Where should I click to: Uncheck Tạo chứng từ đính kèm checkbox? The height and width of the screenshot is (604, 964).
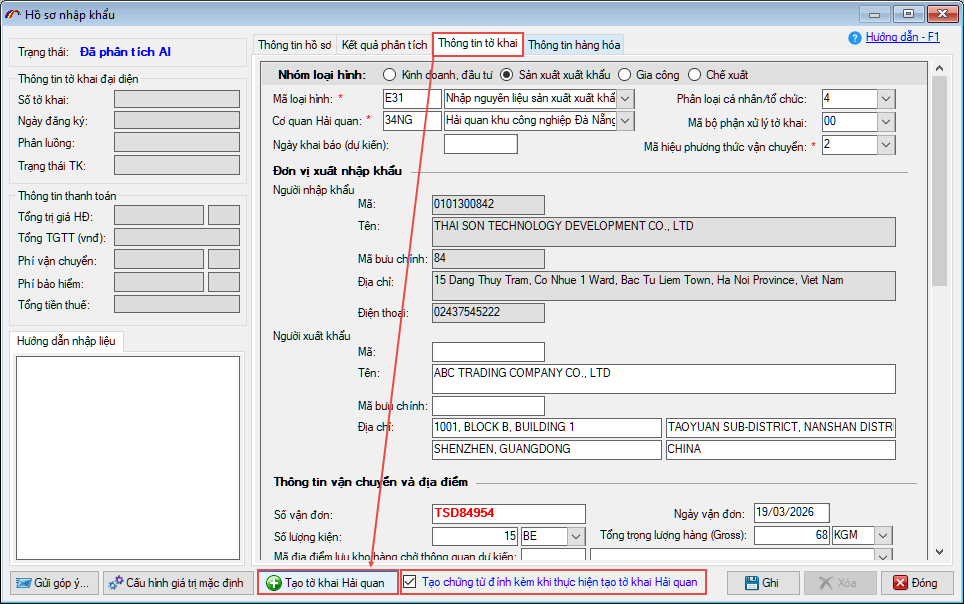tap(410, 582)
